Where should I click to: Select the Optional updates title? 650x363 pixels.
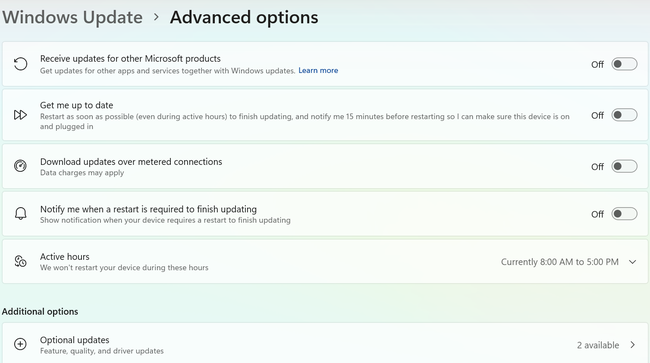tap(75, 340)
